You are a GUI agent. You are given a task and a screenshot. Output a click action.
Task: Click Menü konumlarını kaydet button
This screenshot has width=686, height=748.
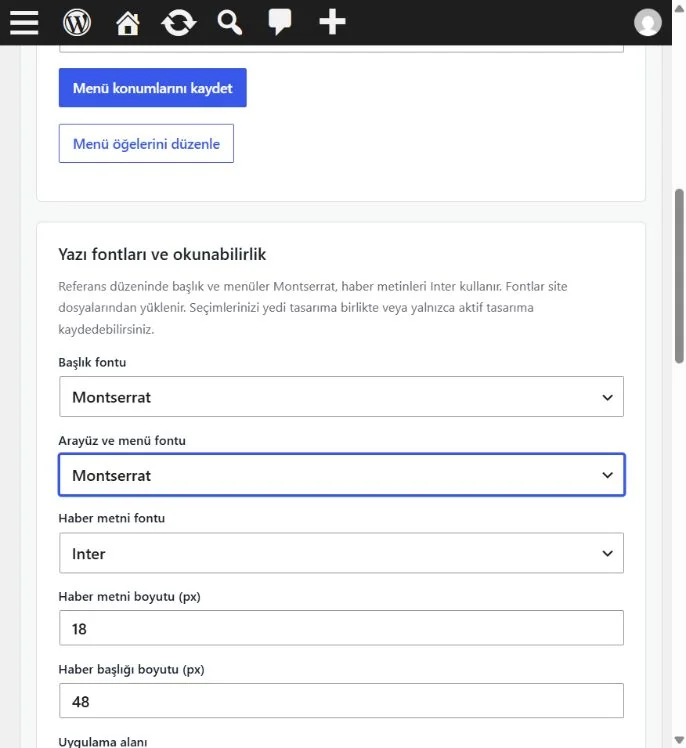pyautogui.click(x=153, y=88)
